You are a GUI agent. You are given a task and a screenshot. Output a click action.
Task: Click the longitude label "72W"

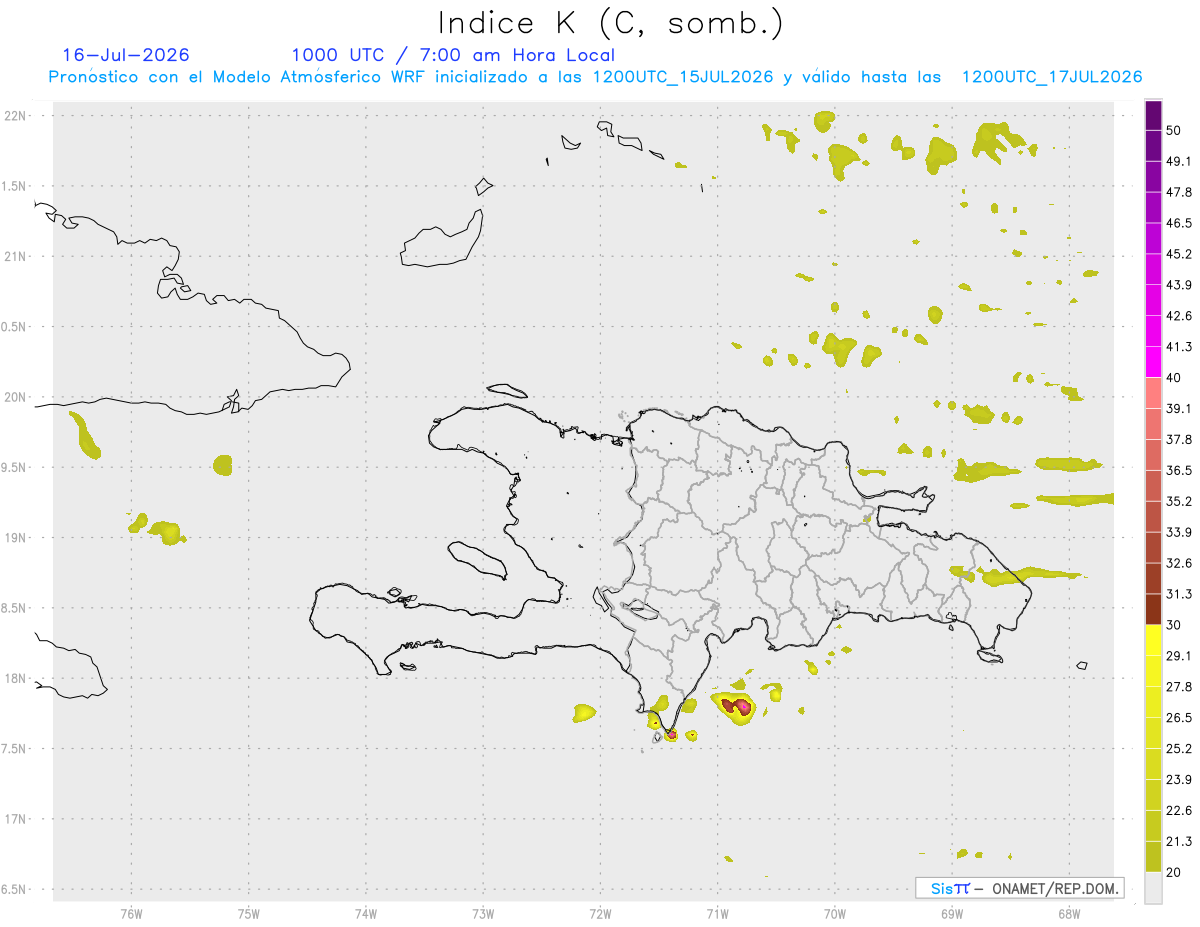(x=600, y=913)
